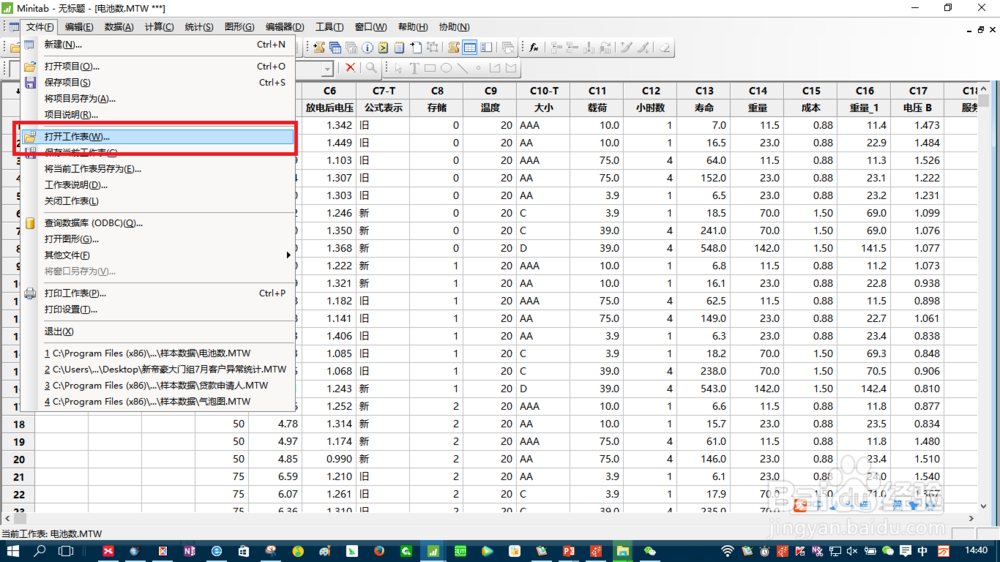Choose 将项目另存为(A)... menu entry
Image resolution: width=1000 pixels, height=562 pixels.
point(158,98)
